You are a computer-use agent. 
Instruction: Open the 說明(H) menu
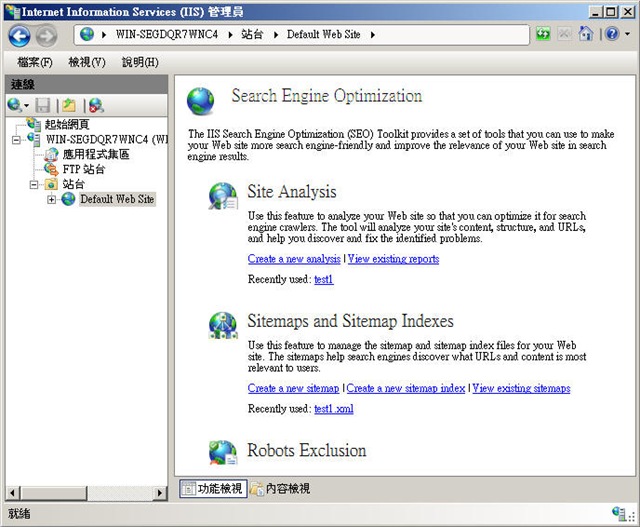[x=140, y=62]
